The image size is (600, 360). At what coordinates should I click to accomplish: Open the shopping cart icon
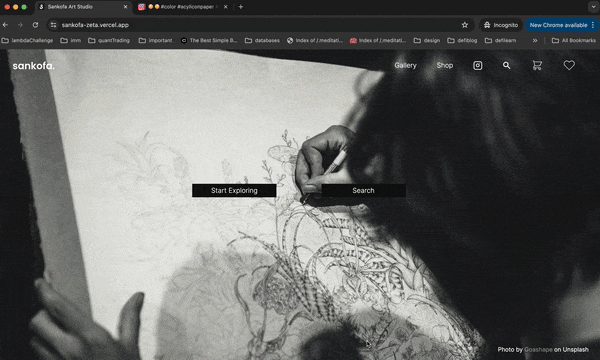537,65
